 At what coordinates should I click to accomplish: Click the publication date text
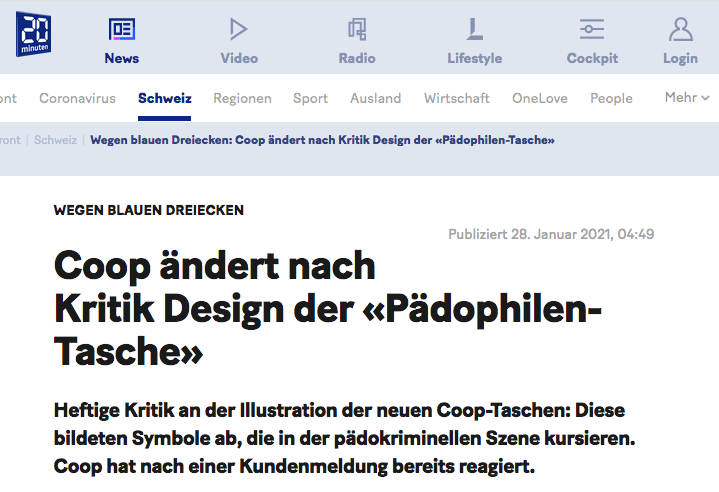551,234
